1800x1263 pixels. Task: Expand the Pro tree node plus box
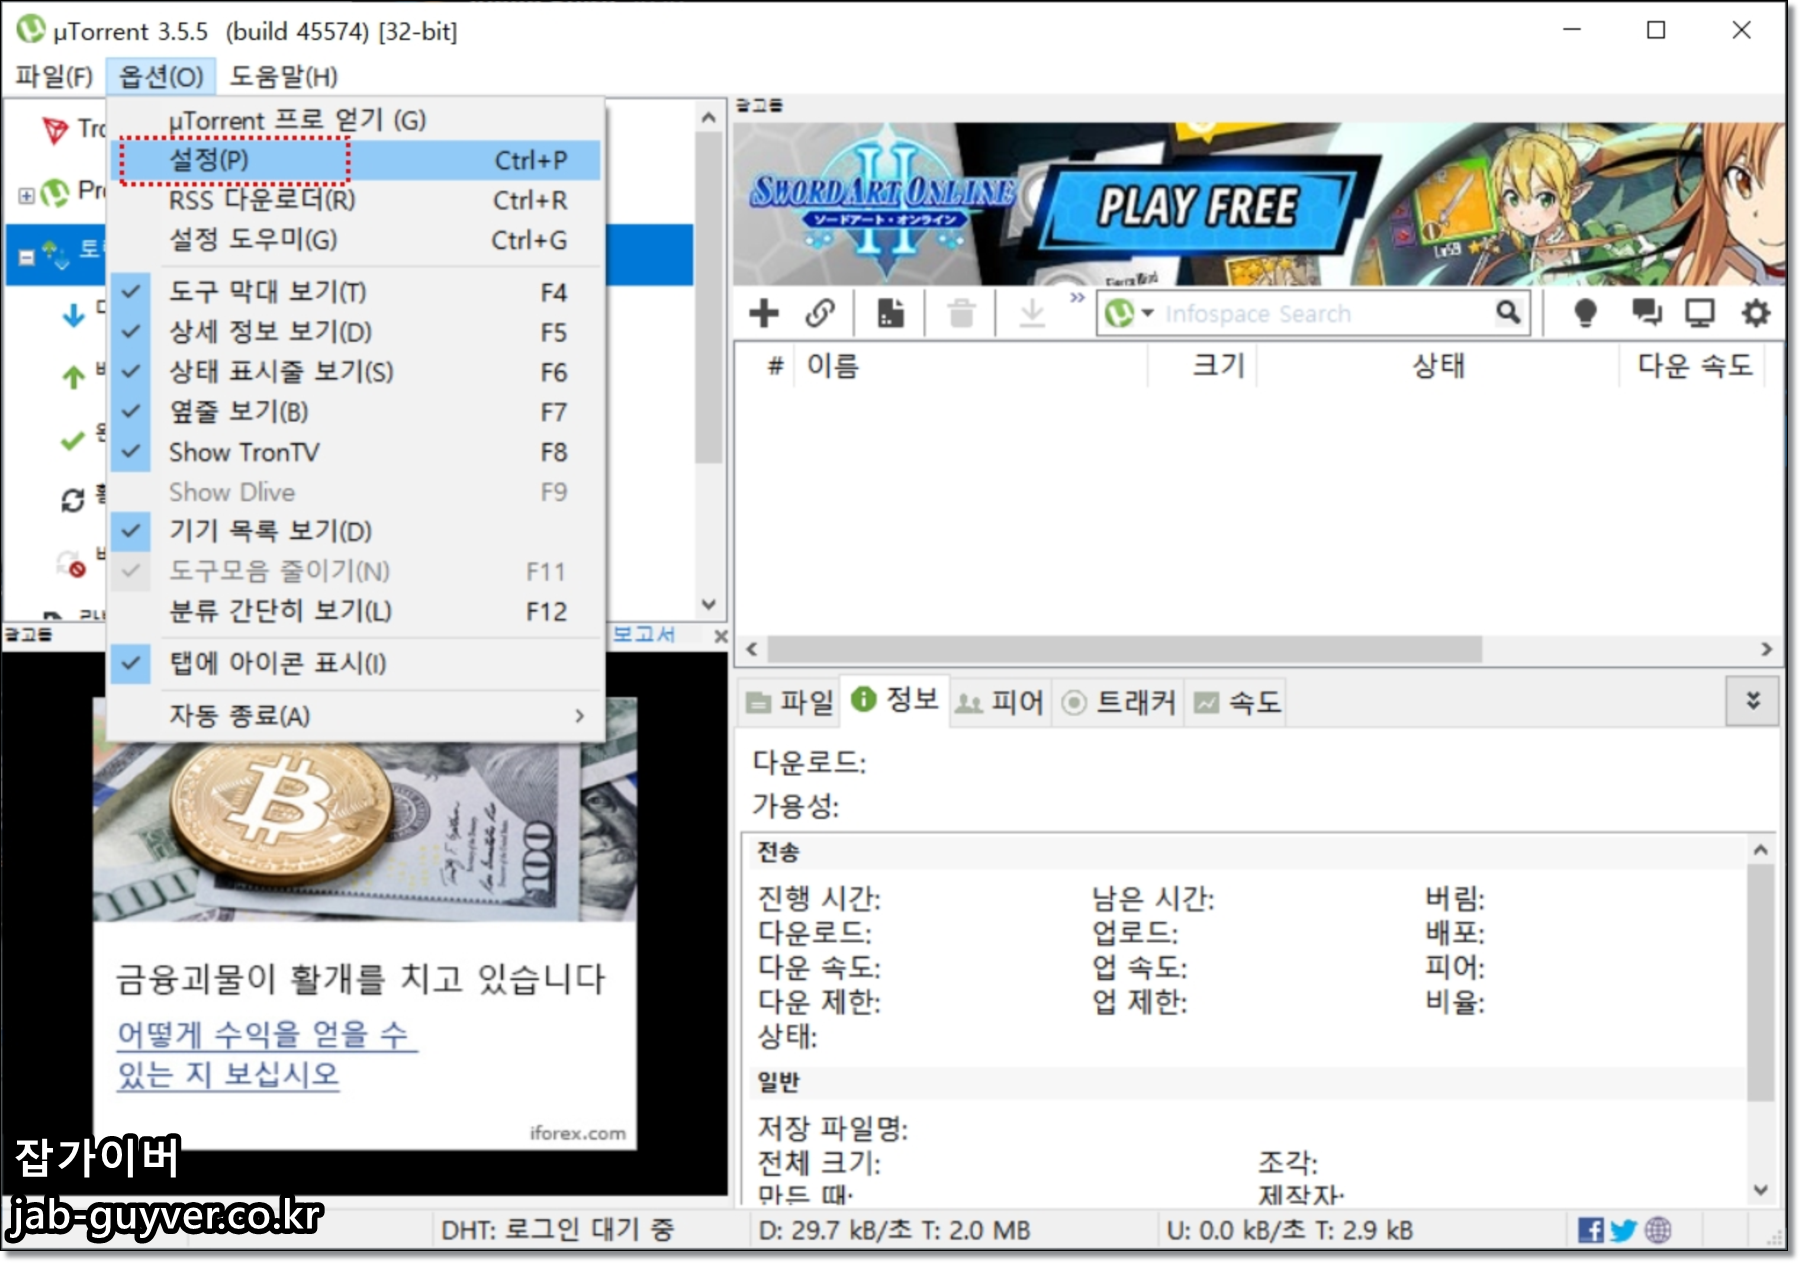point(27,195)
